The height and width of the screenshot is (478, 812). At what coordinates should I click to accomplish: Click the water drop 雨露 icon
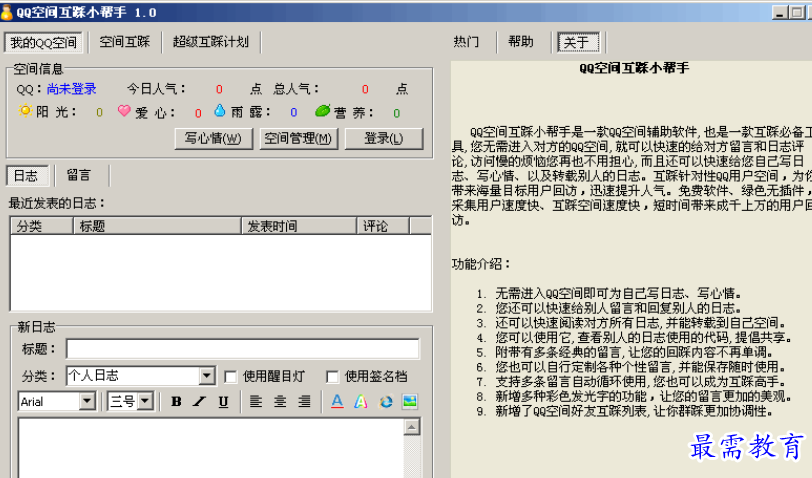point(220,110)
